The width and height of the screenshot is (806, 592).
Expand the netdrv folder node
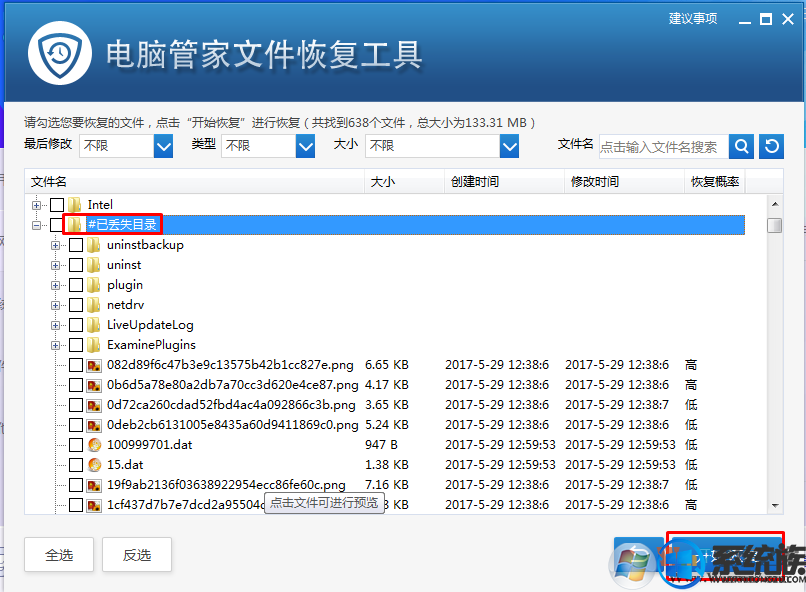point(56,305)
